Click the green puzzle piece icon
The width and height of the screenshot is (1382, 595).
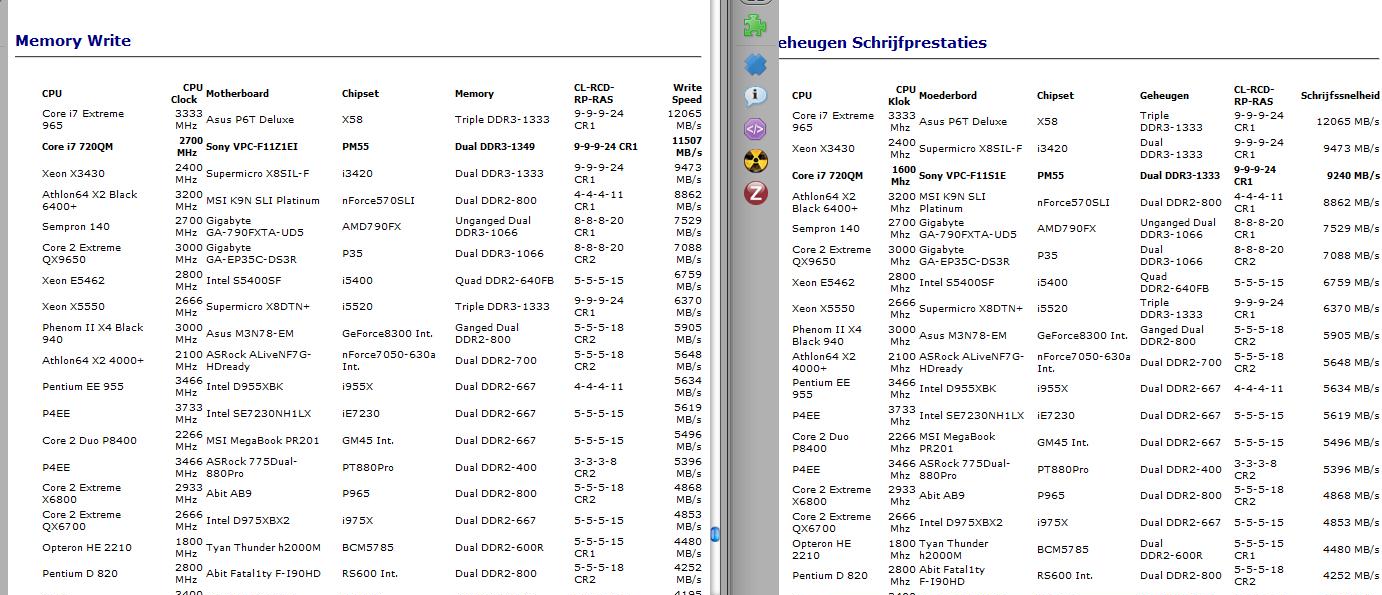point(755,26)
